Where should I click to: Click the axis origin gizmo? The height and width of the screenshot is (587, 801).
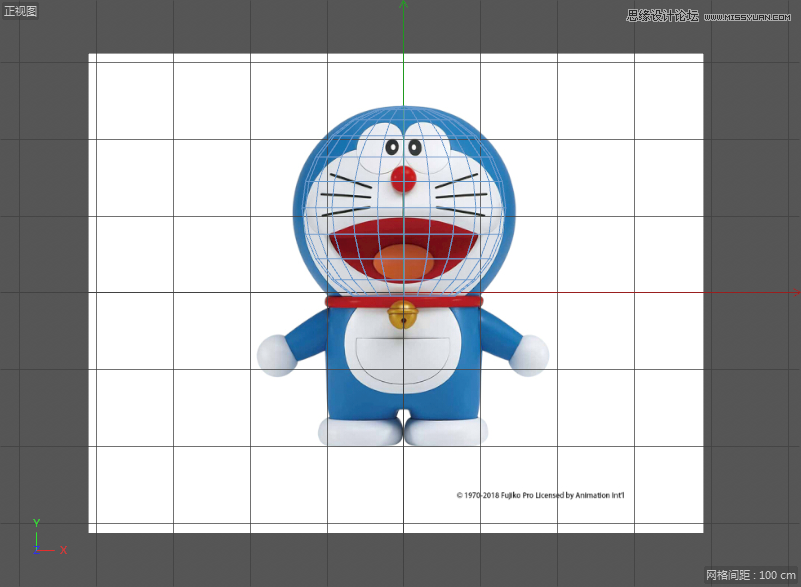(38, 548)
